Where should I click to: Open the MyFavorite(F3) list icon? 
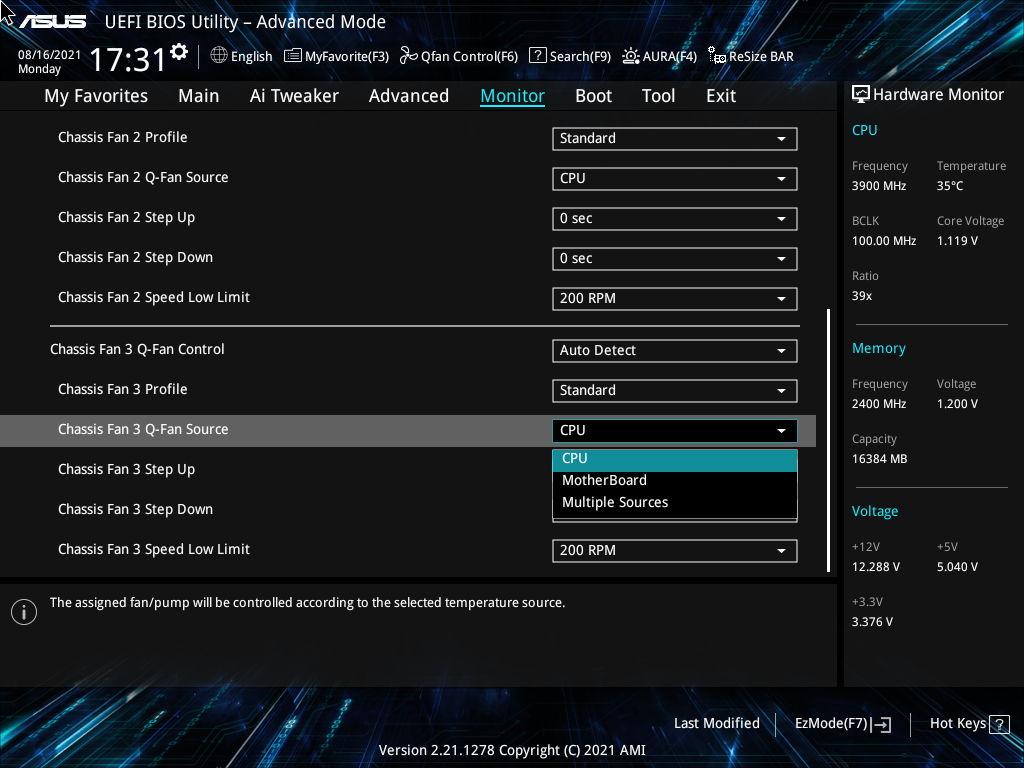click(x=293, y=56)
